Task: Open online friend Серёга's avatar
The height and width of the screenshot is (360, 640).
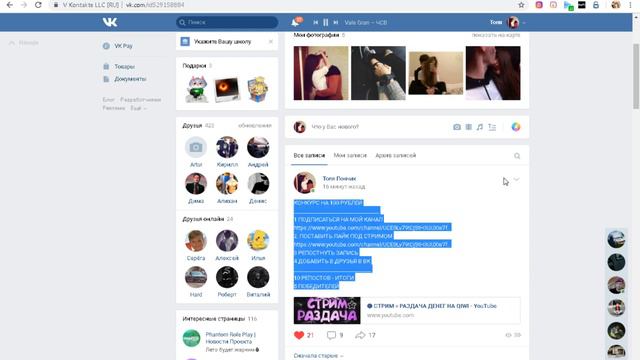Action: click(196, 241)
